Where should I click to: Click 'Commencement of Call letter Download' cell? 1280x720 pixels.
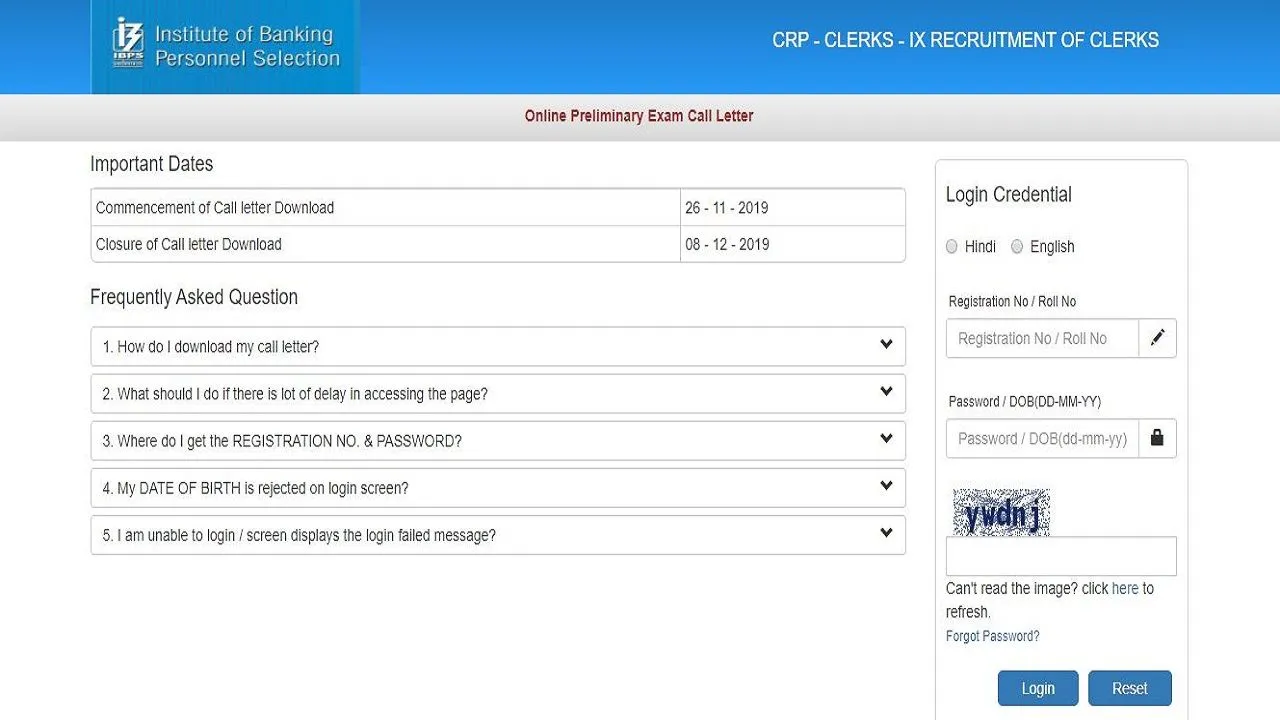tap(385, 208)
